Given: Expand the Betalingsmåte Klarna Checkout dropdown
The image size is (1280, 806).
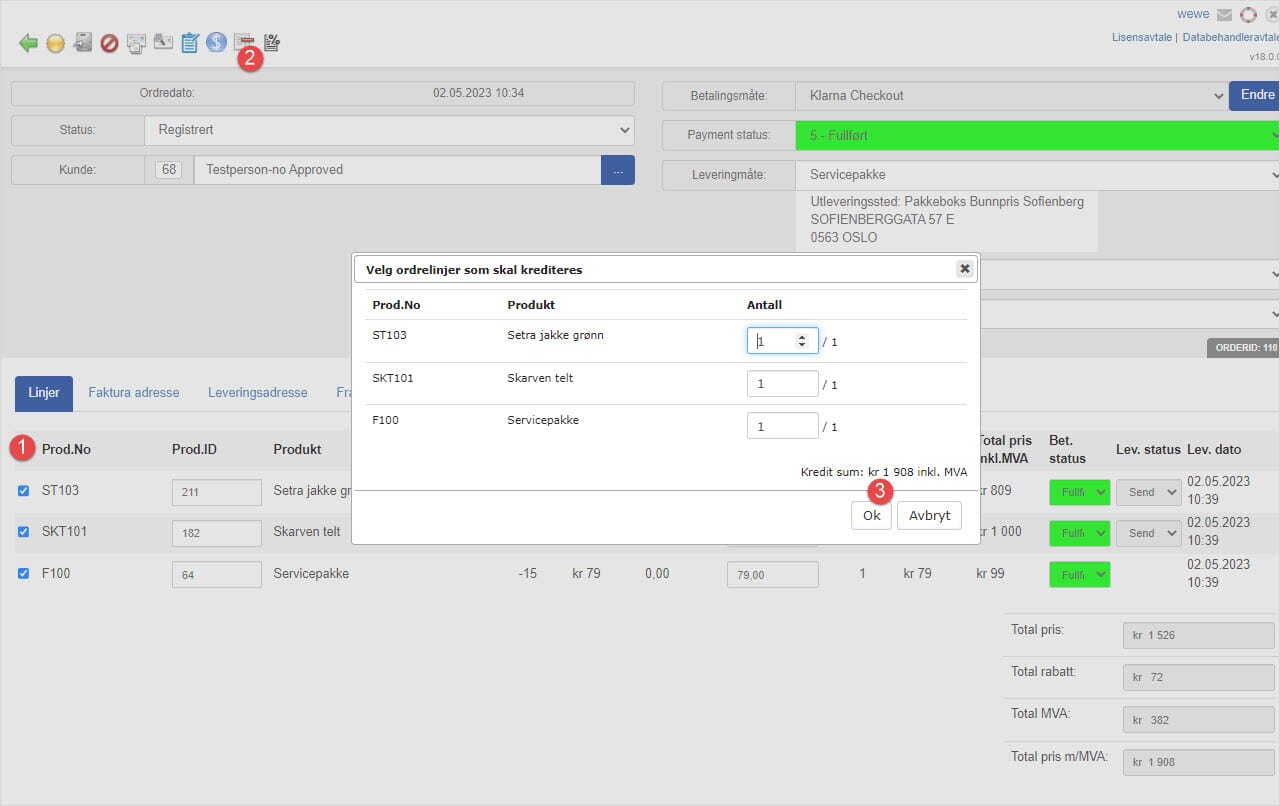Looking at the screenshot, I should point(1011,96).
